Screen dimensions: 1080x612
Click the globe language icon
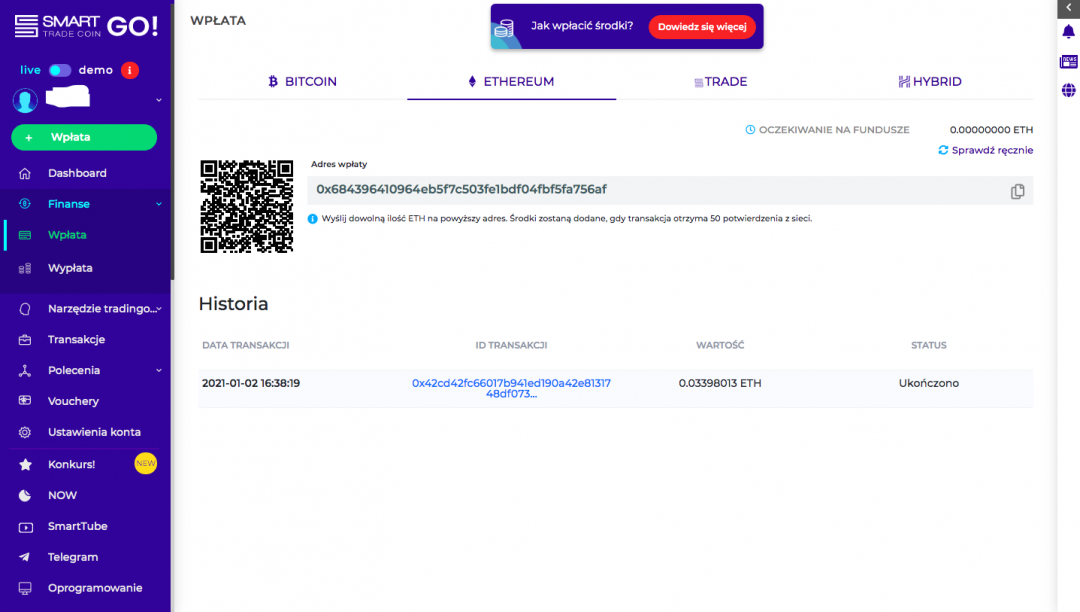tap(1068, 91)
